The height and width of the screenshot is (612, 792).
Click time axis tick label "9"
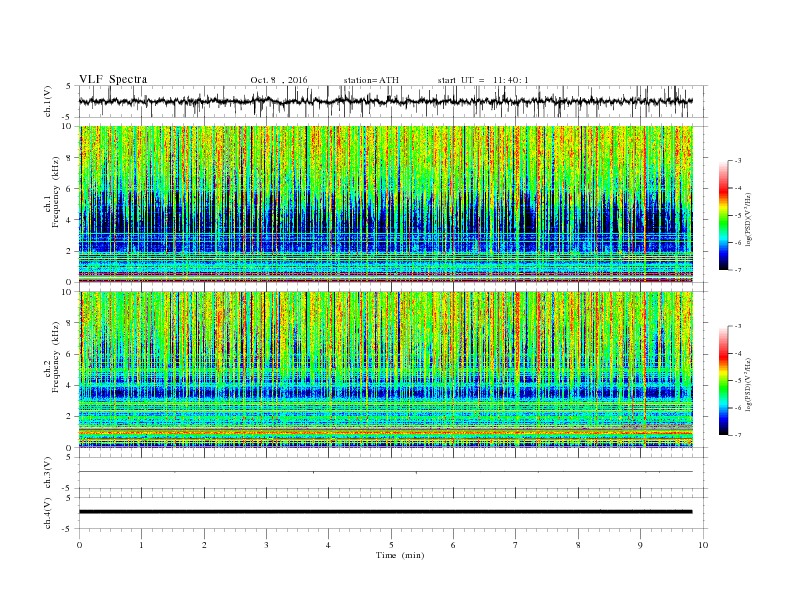point(640,545)
